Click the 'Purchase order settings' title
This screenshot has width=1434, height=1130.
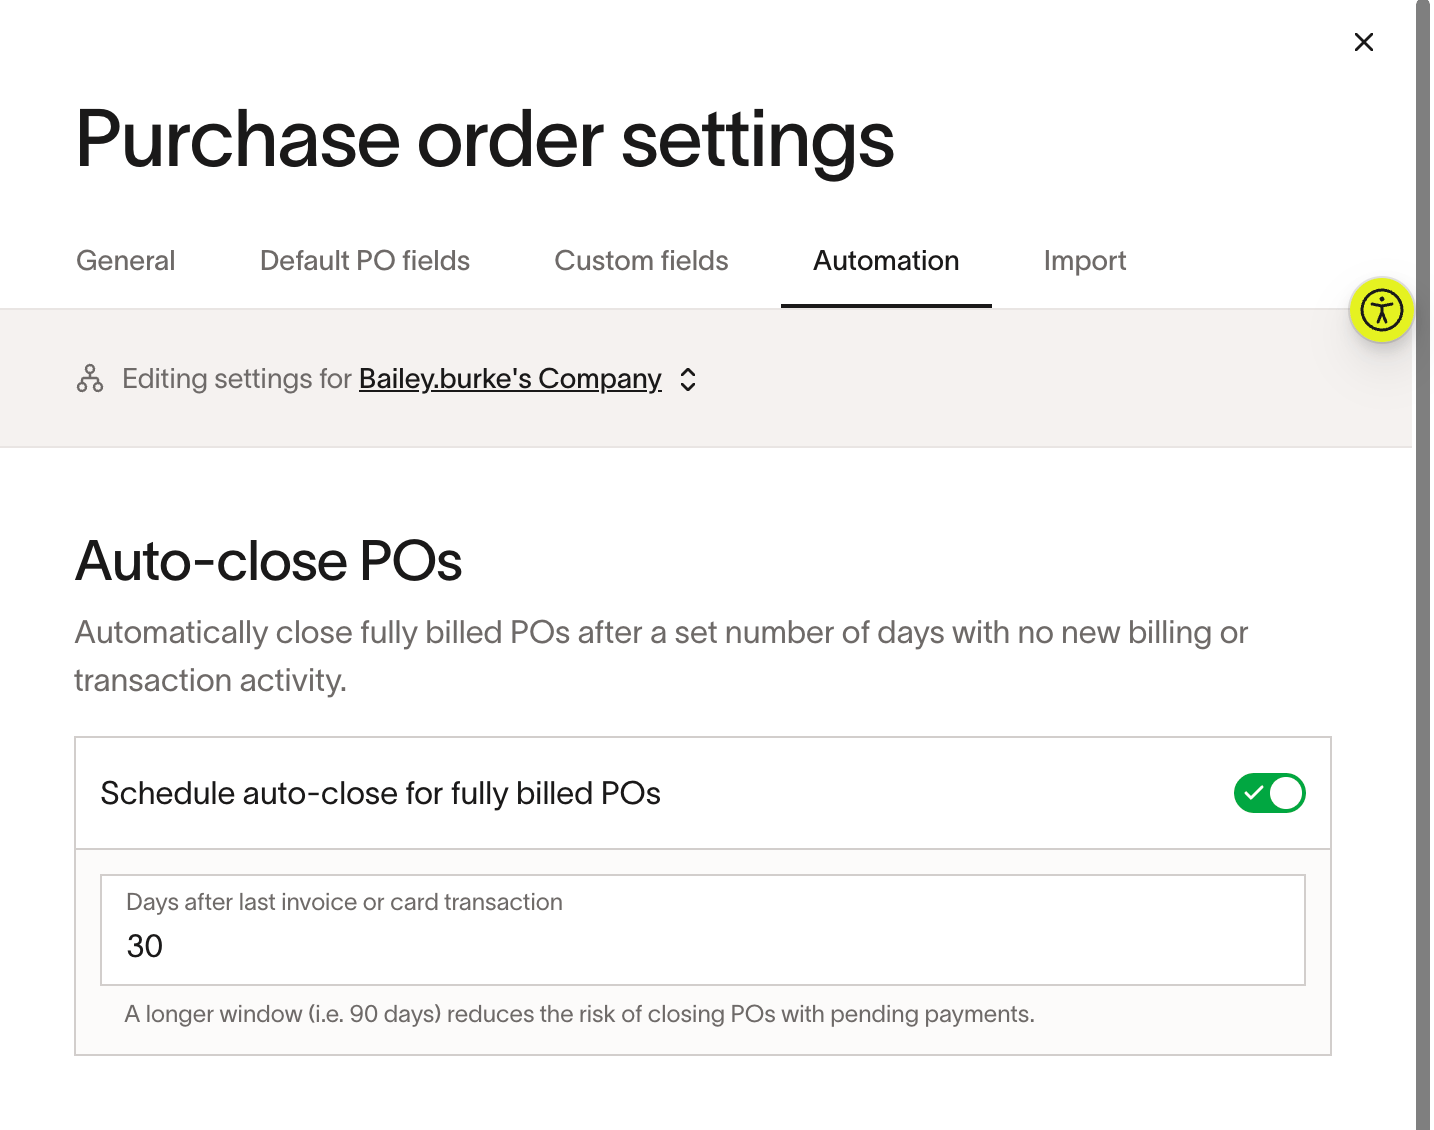pos(484,140)
